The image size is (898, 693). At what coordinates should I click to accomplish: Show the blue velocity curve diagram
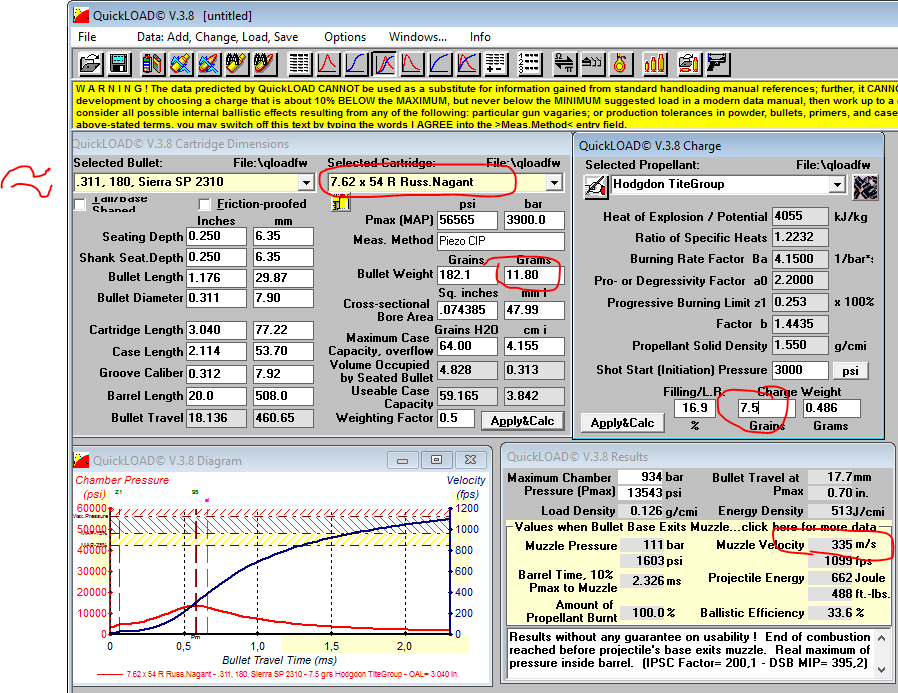pyautogui.click(x=356, y=64)
